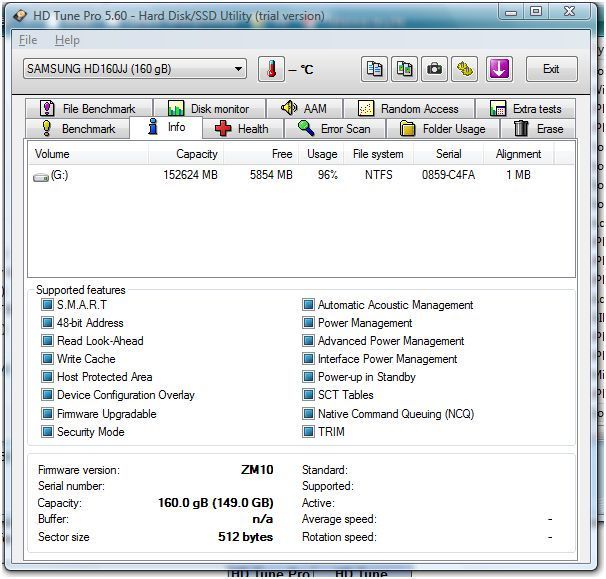Viewport: 606px width, 579px height.
Task: Toggle the TRIM feature checkbox
Action: click(x=308, y=432)
